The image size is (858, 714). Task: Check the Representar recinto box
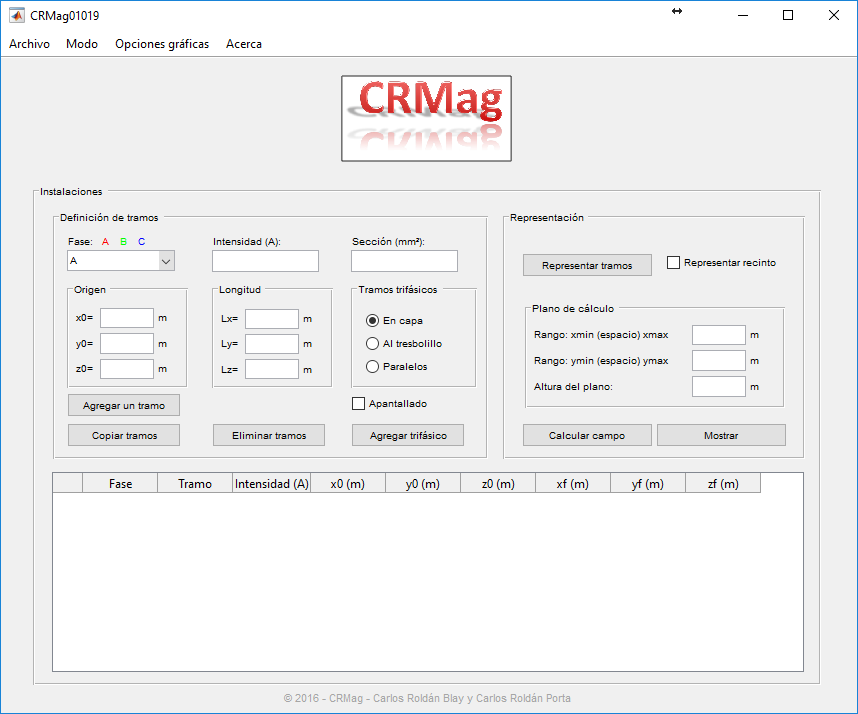(673, 263)
